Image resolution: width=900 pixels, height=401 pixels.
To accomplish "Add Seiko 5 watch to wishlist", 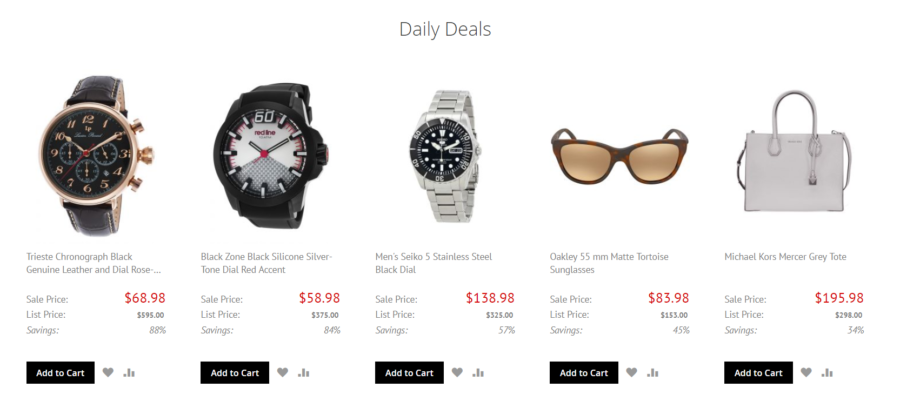I will [457, 372].
